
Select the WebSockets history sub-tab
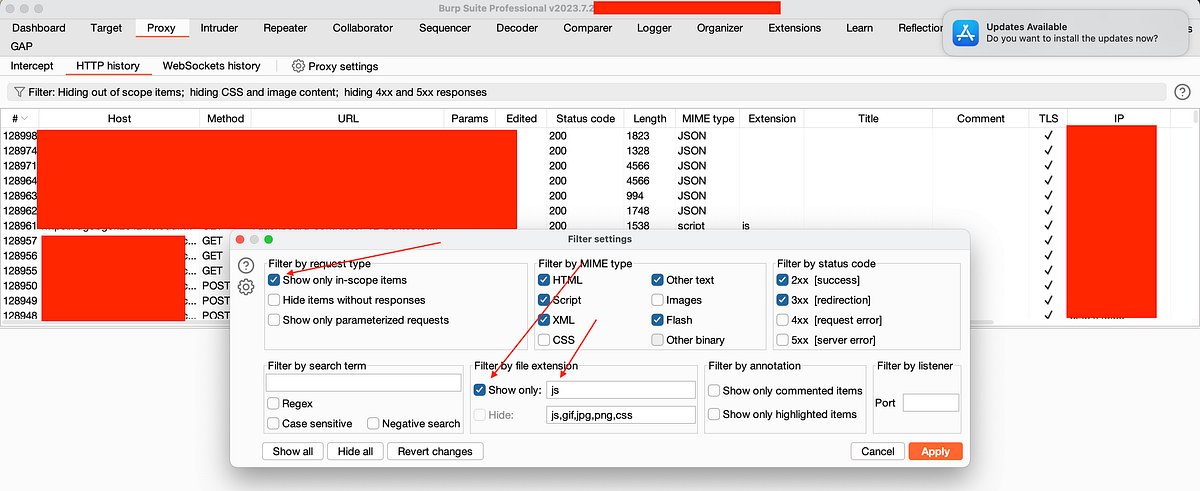pyautogui.click(x=211, y=66)
